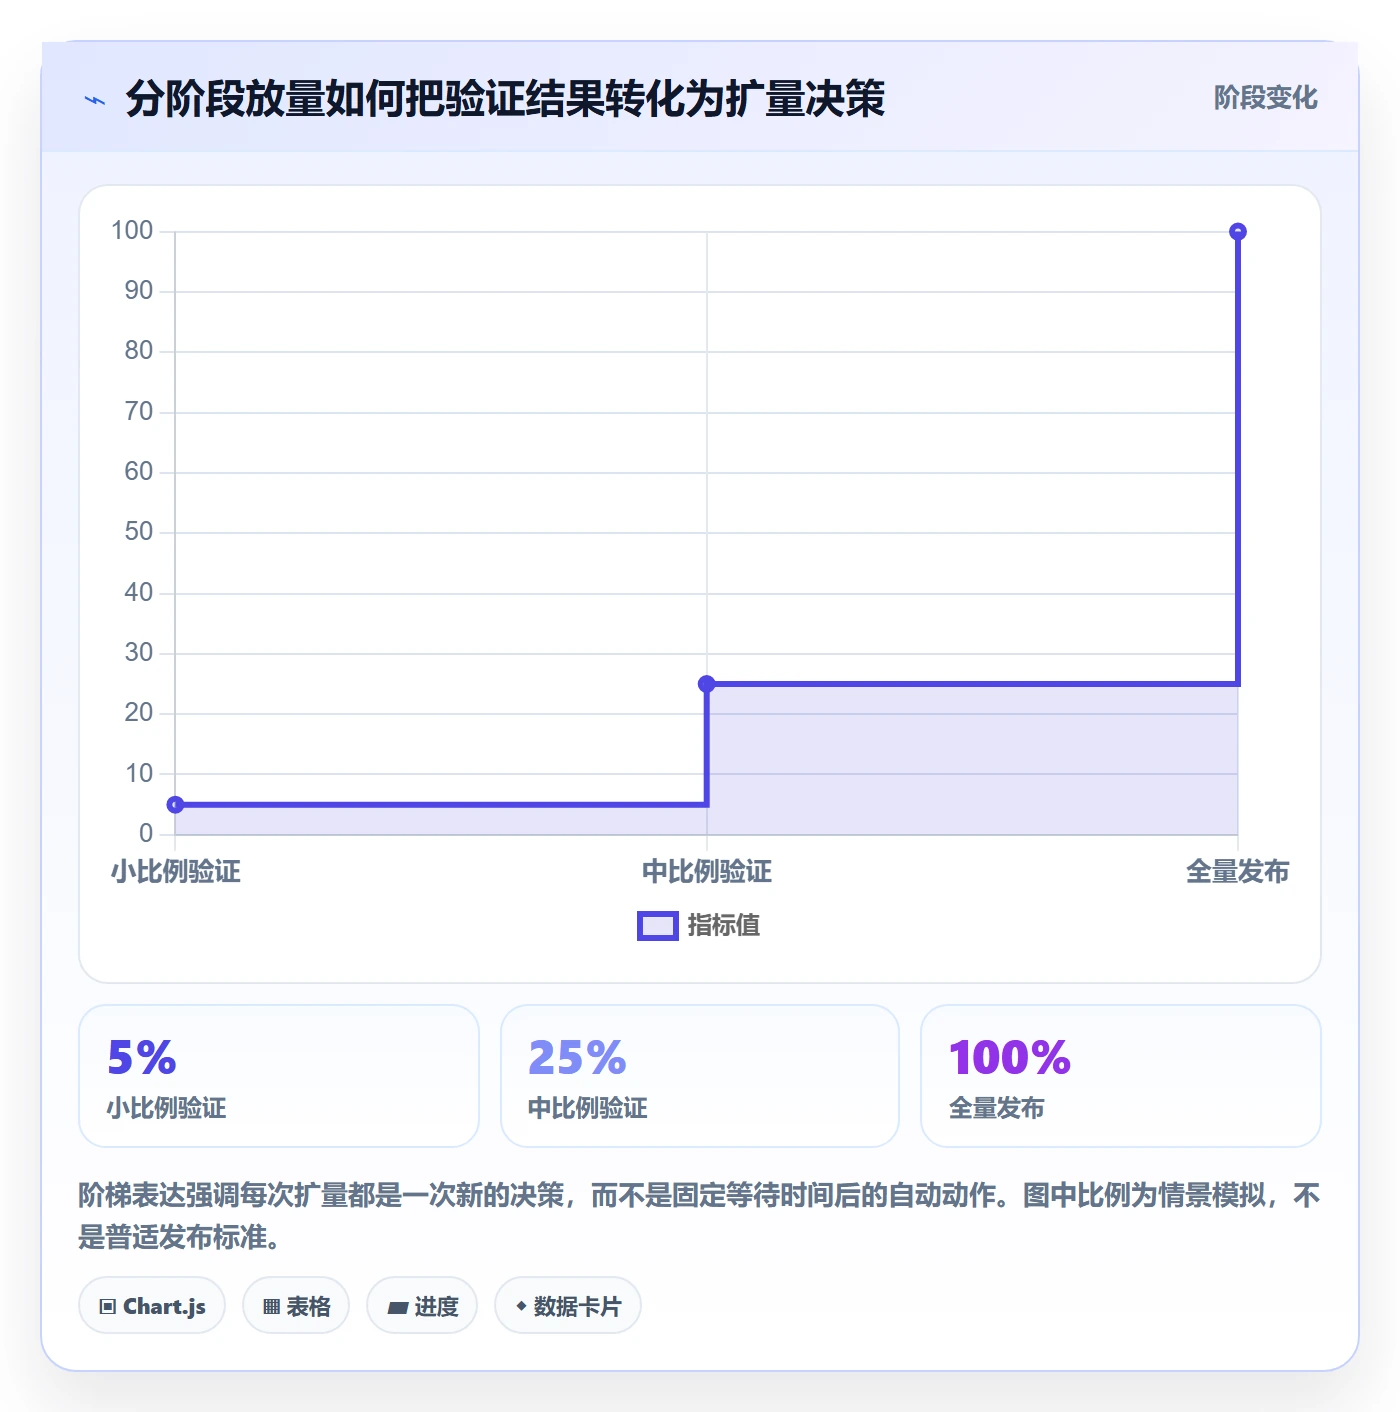Click the y-axis value 50
Image resolution: width=1400 pixels, height=1412 pixels.
[x=139, y=532]
